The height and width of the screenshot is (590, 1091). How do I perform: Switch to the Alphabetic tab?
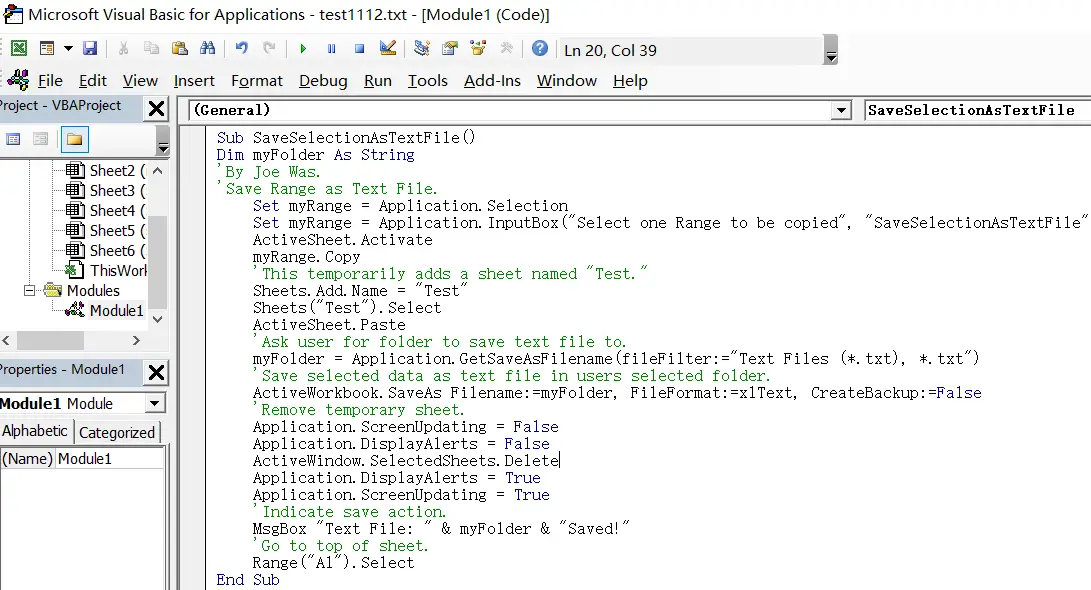click(35, 431)
